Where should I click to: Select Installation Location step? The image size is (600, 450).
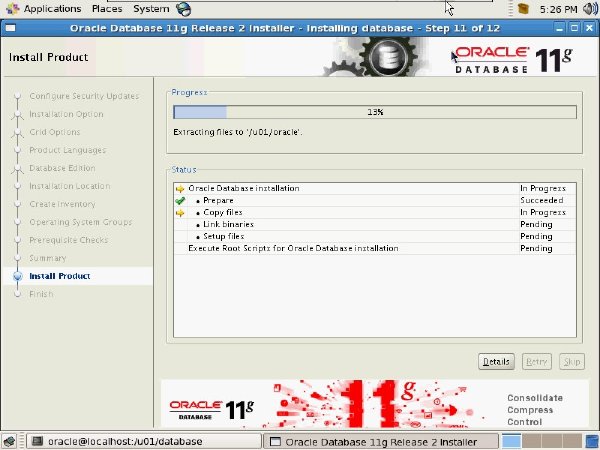[x=70, y=186]
